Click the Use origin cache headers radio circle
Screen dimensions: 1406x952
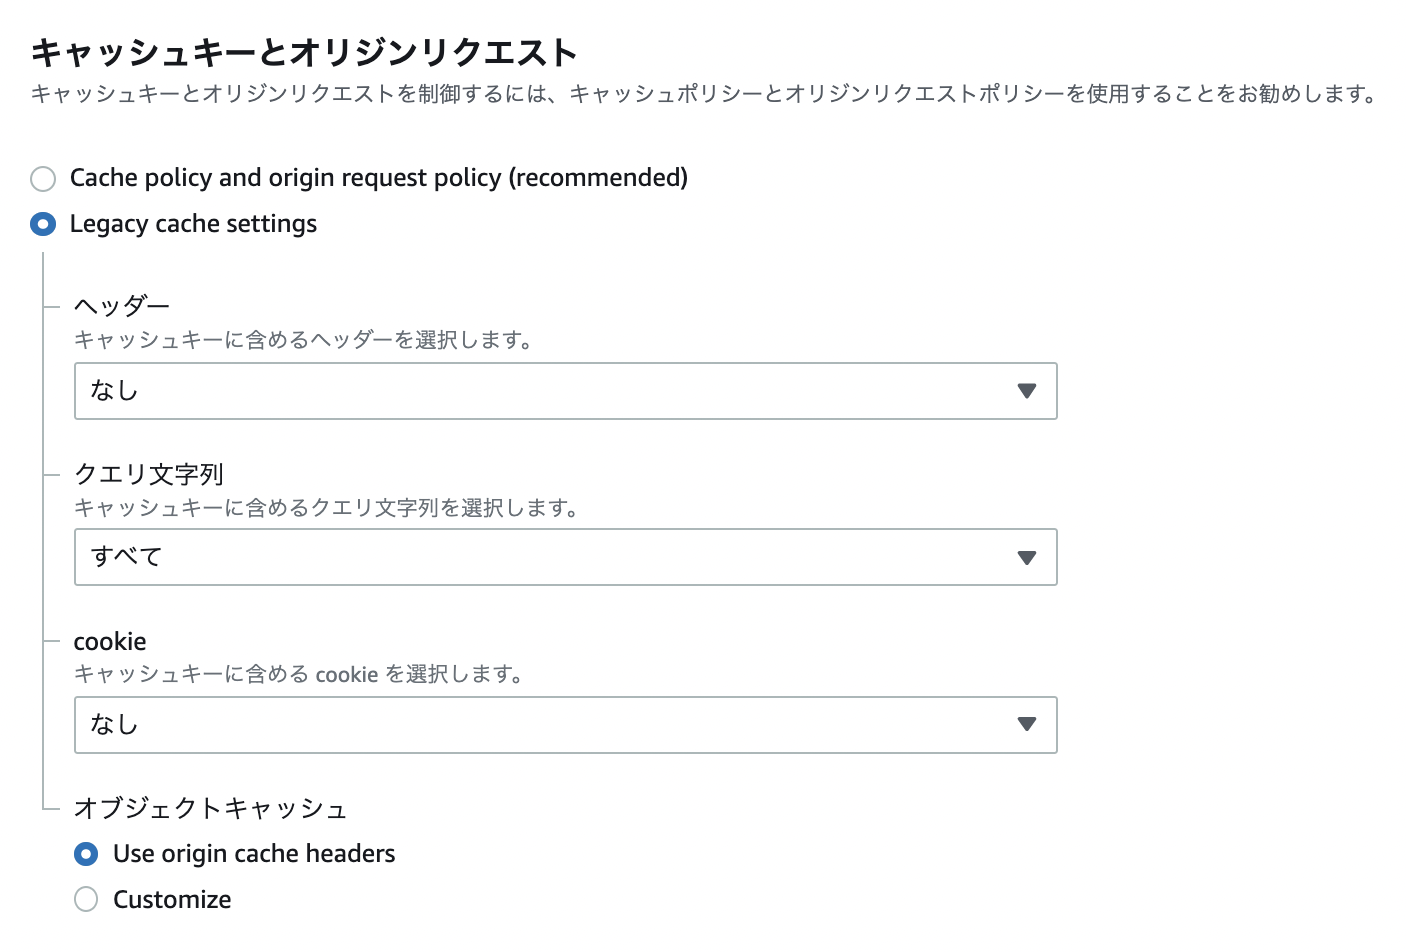[x=86, y=854]
